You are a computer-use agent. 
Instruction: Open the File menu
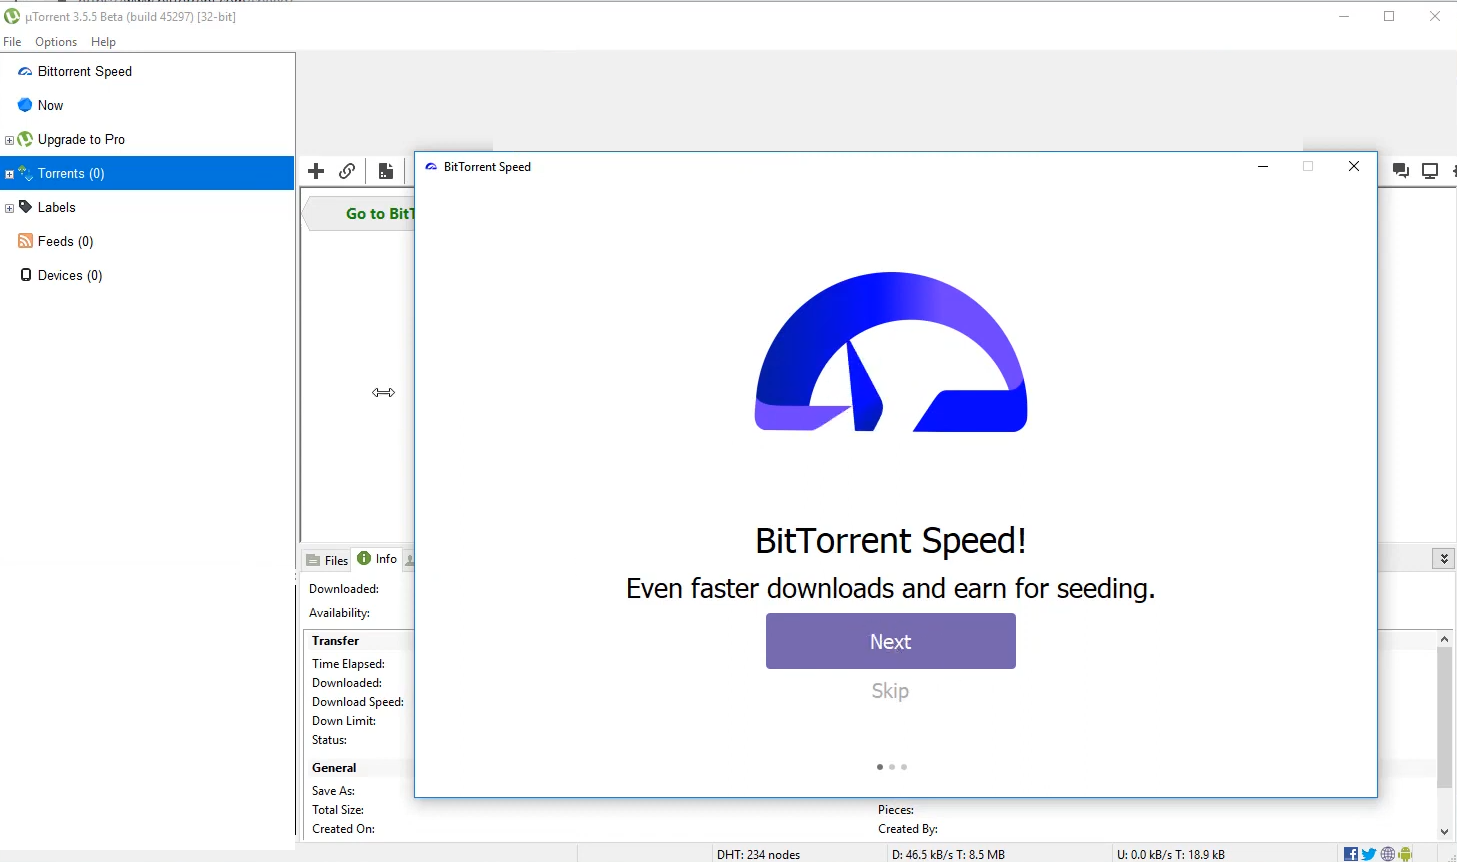pyautogui.click(x=12, y=42)
